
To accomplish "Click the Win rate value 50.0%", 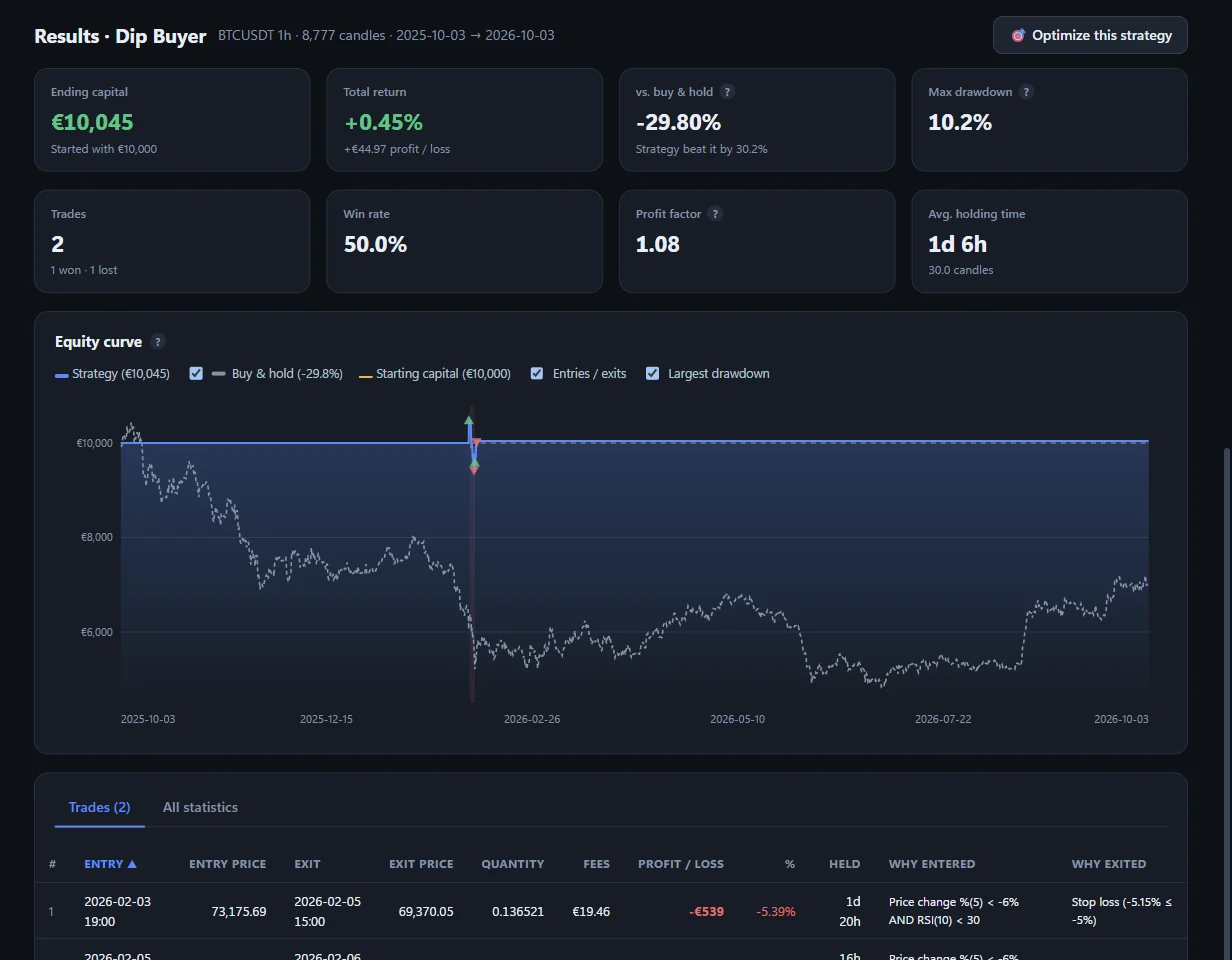I will 375,244.
